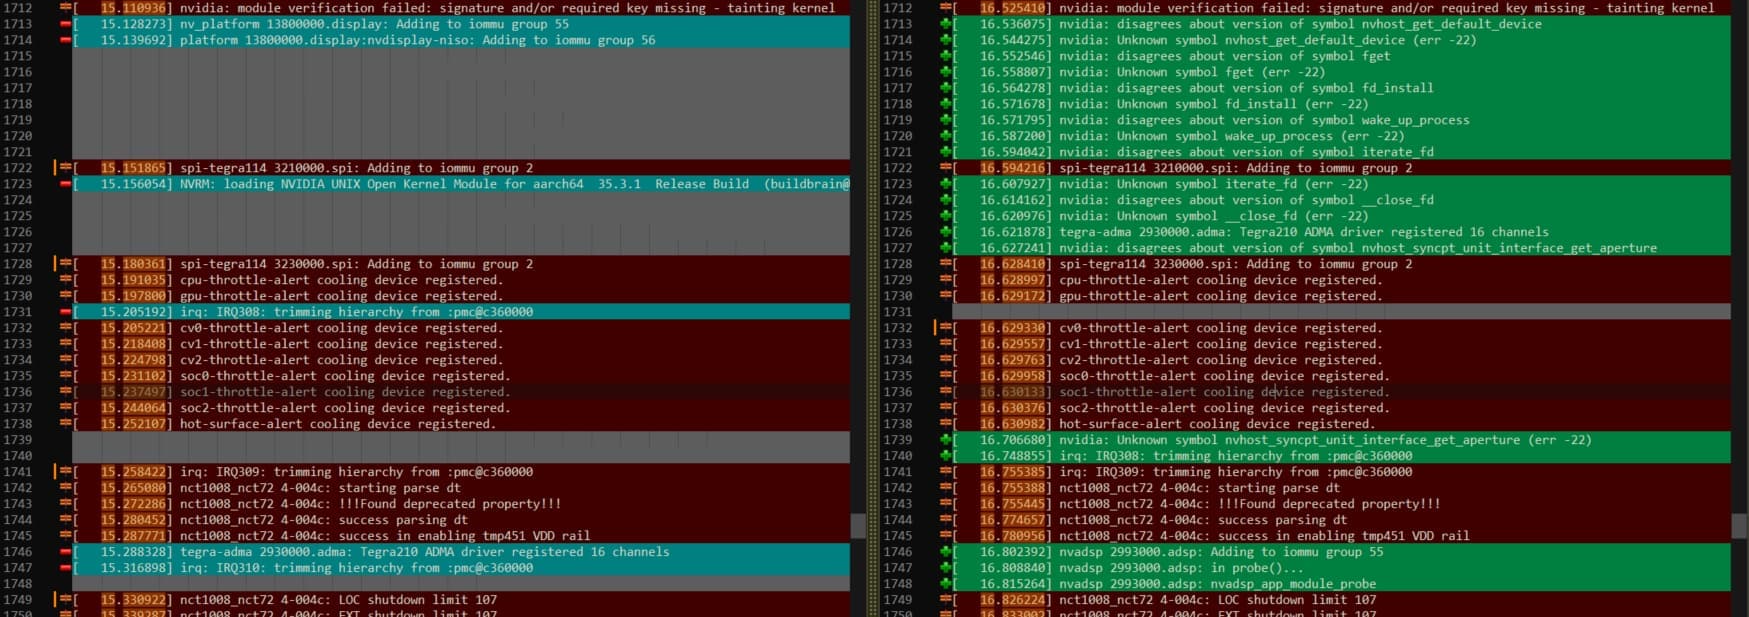Click red minus marker beside timestamp 15.128273
Viewport: 1749px width, 617px height.
click(x=65, y=24)
